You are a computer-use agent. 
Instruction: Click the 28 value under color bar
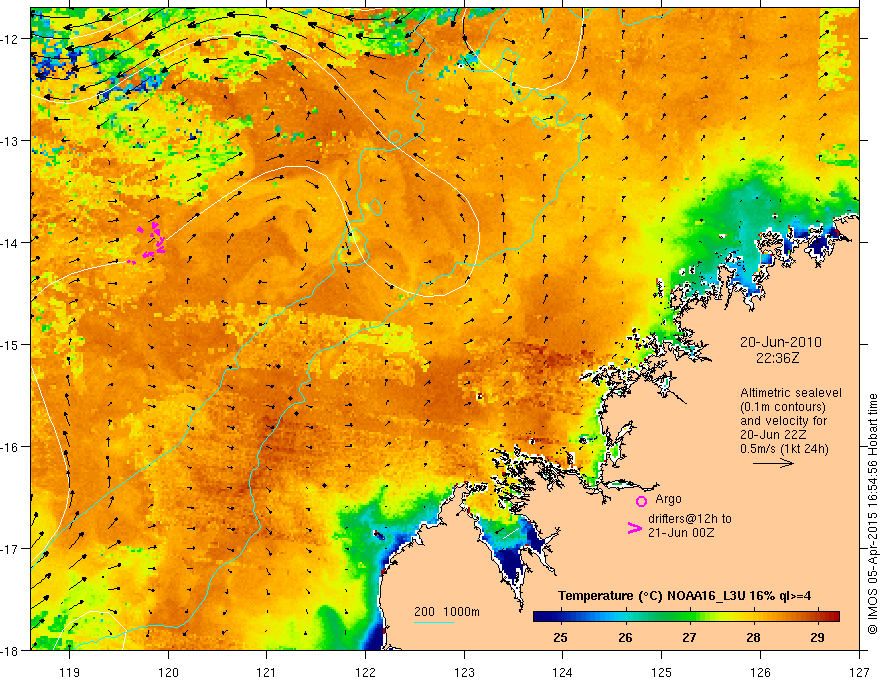[753, 637]
